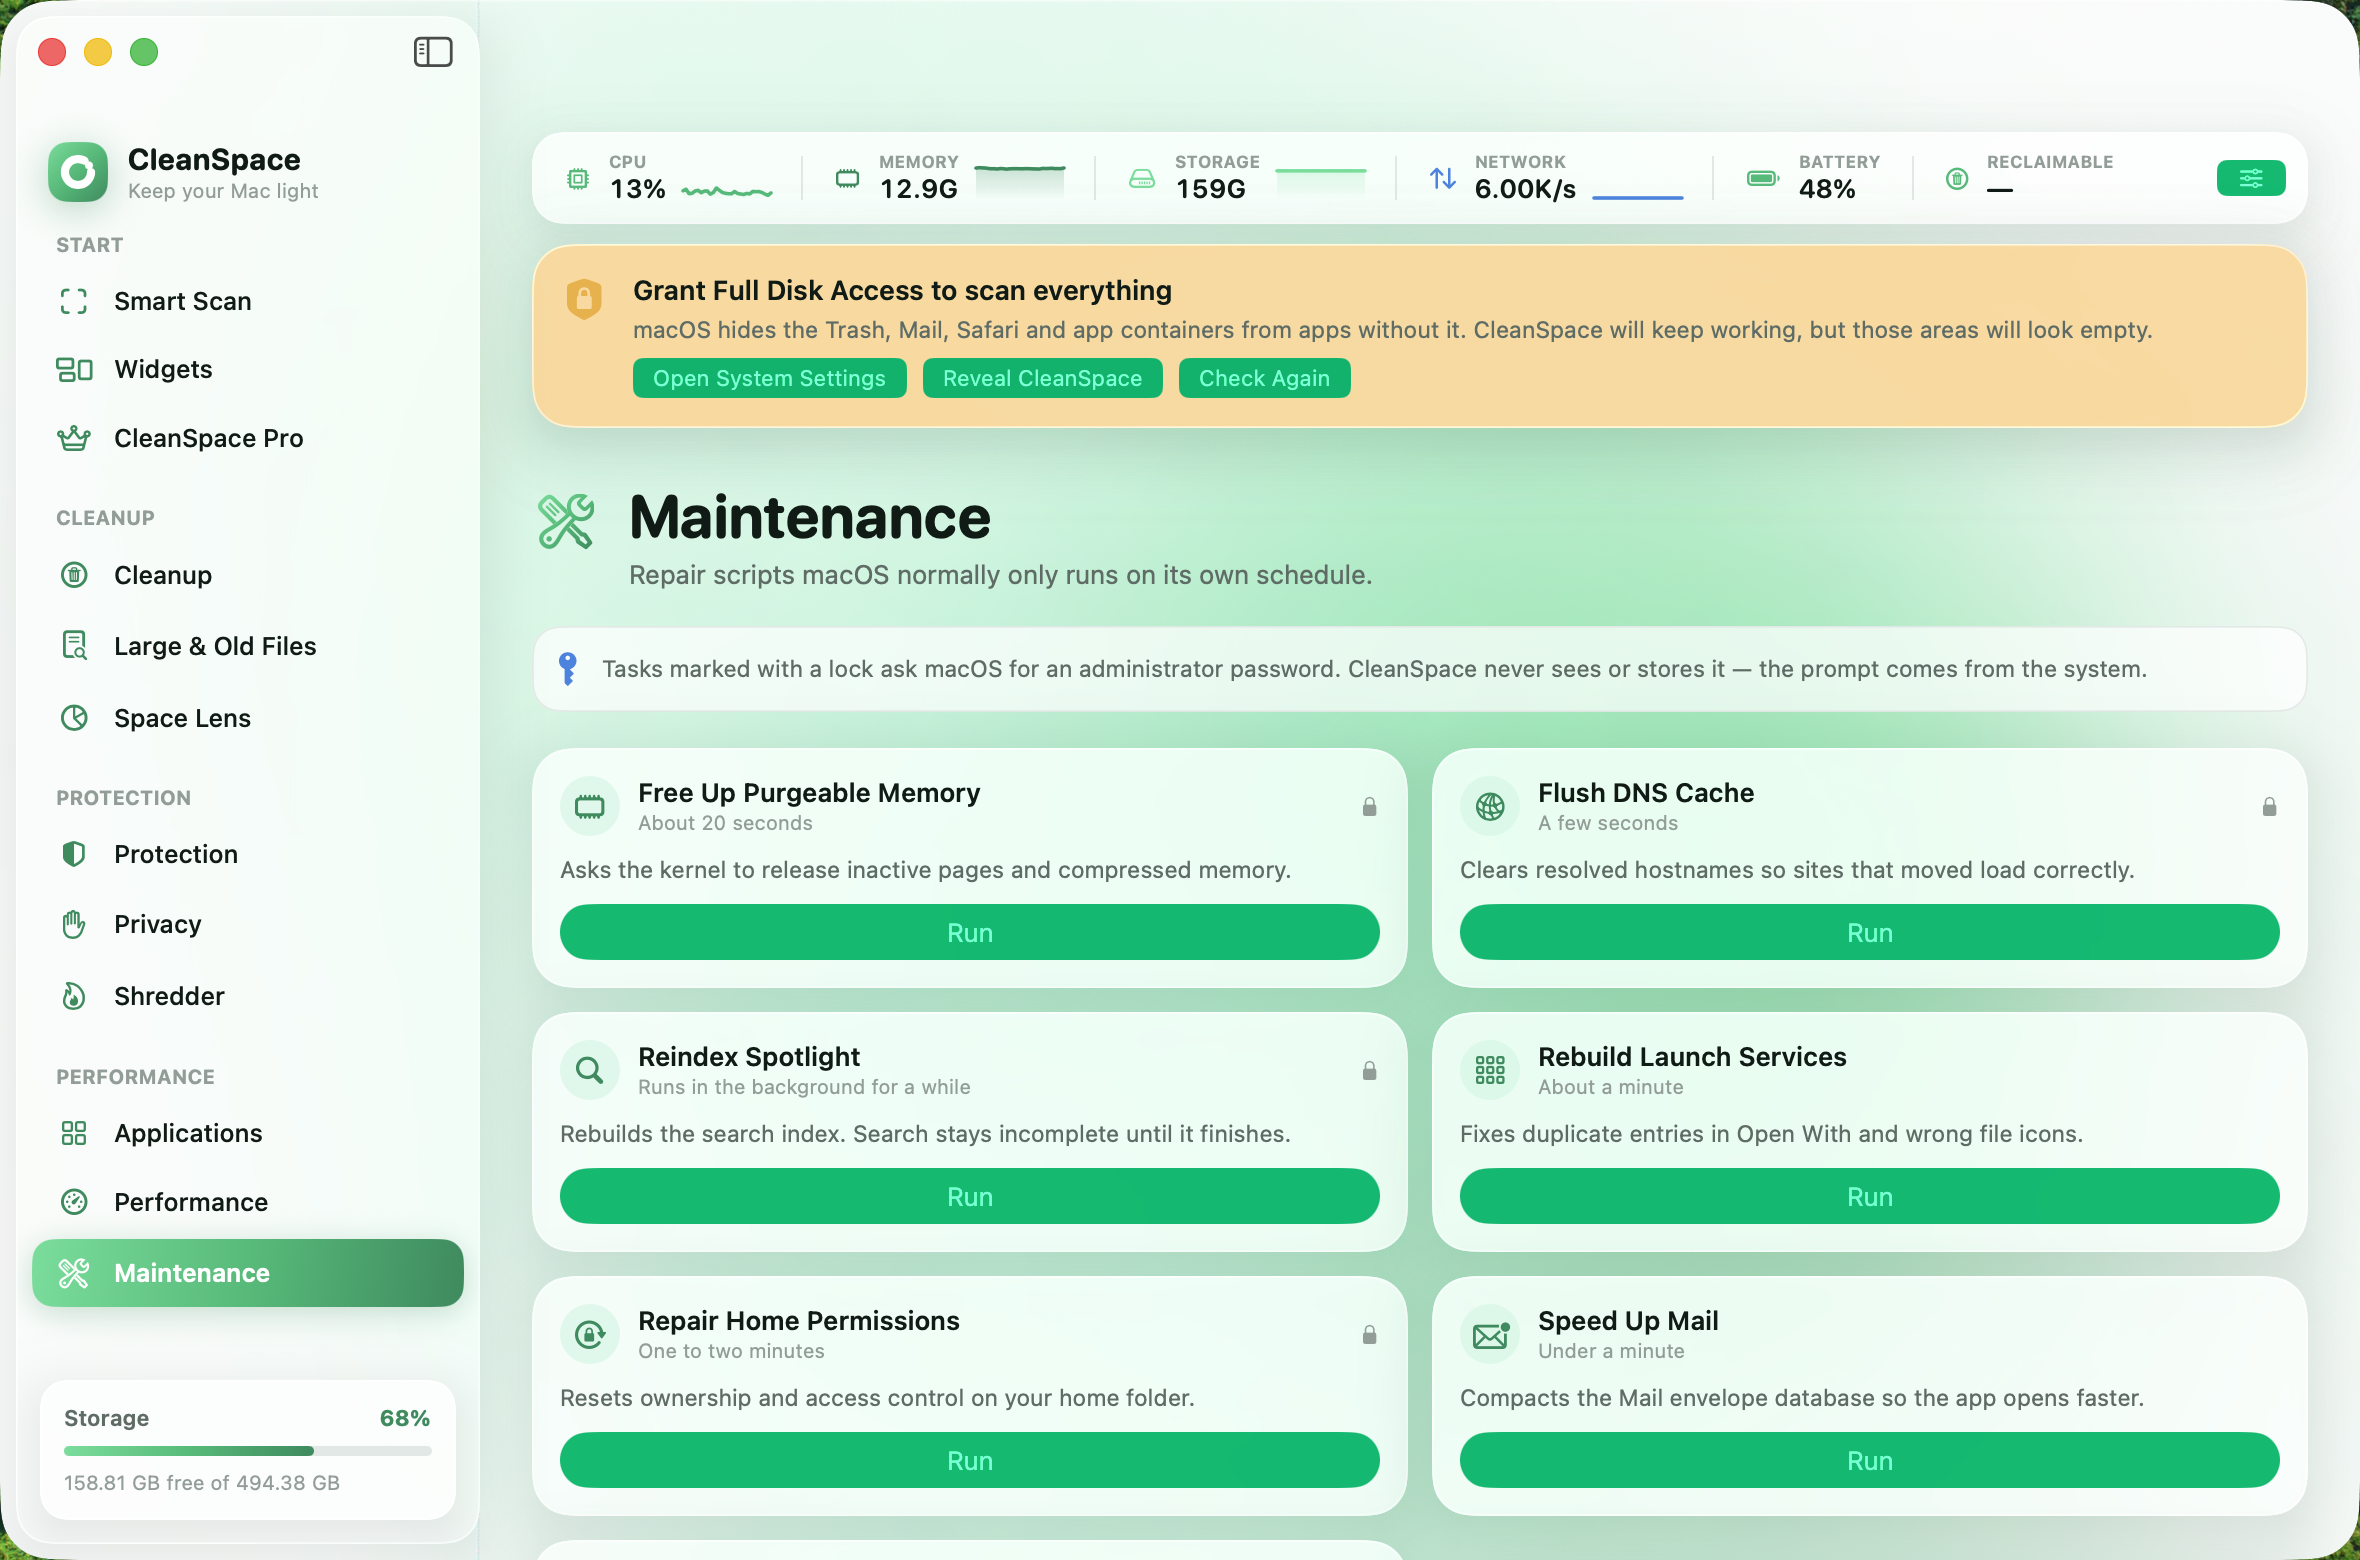
Task: Click the CleanSpace Pro crown icon
Action: pyautogui.click(x=74, y=438)
